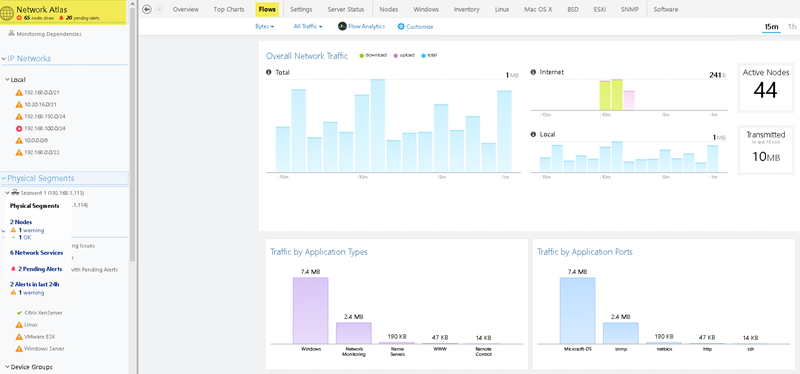Open the Windows tab
Viewport: 800px width, 374px height.
click(x=426, y=9)
